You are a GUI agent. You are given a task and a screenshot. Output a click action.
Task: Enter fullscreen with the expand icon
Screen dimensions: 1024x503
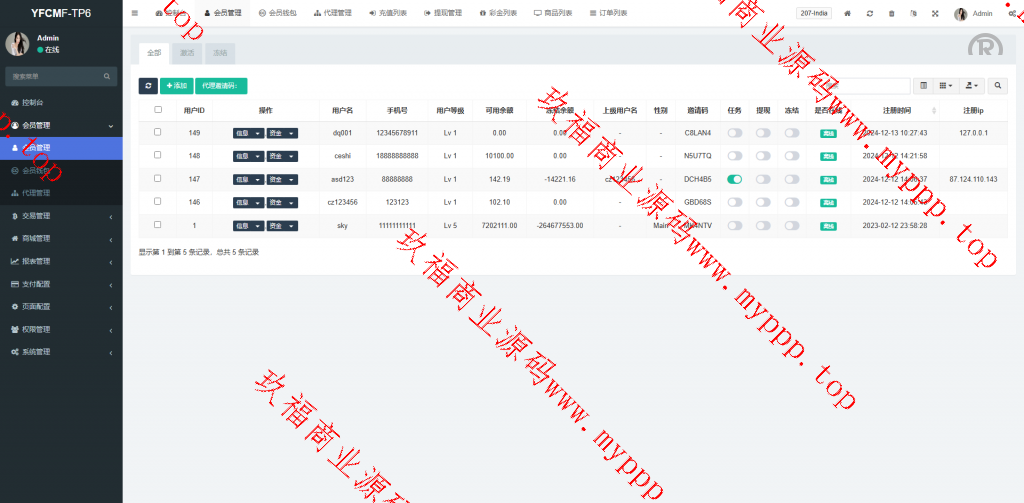[x=935, y=14]
